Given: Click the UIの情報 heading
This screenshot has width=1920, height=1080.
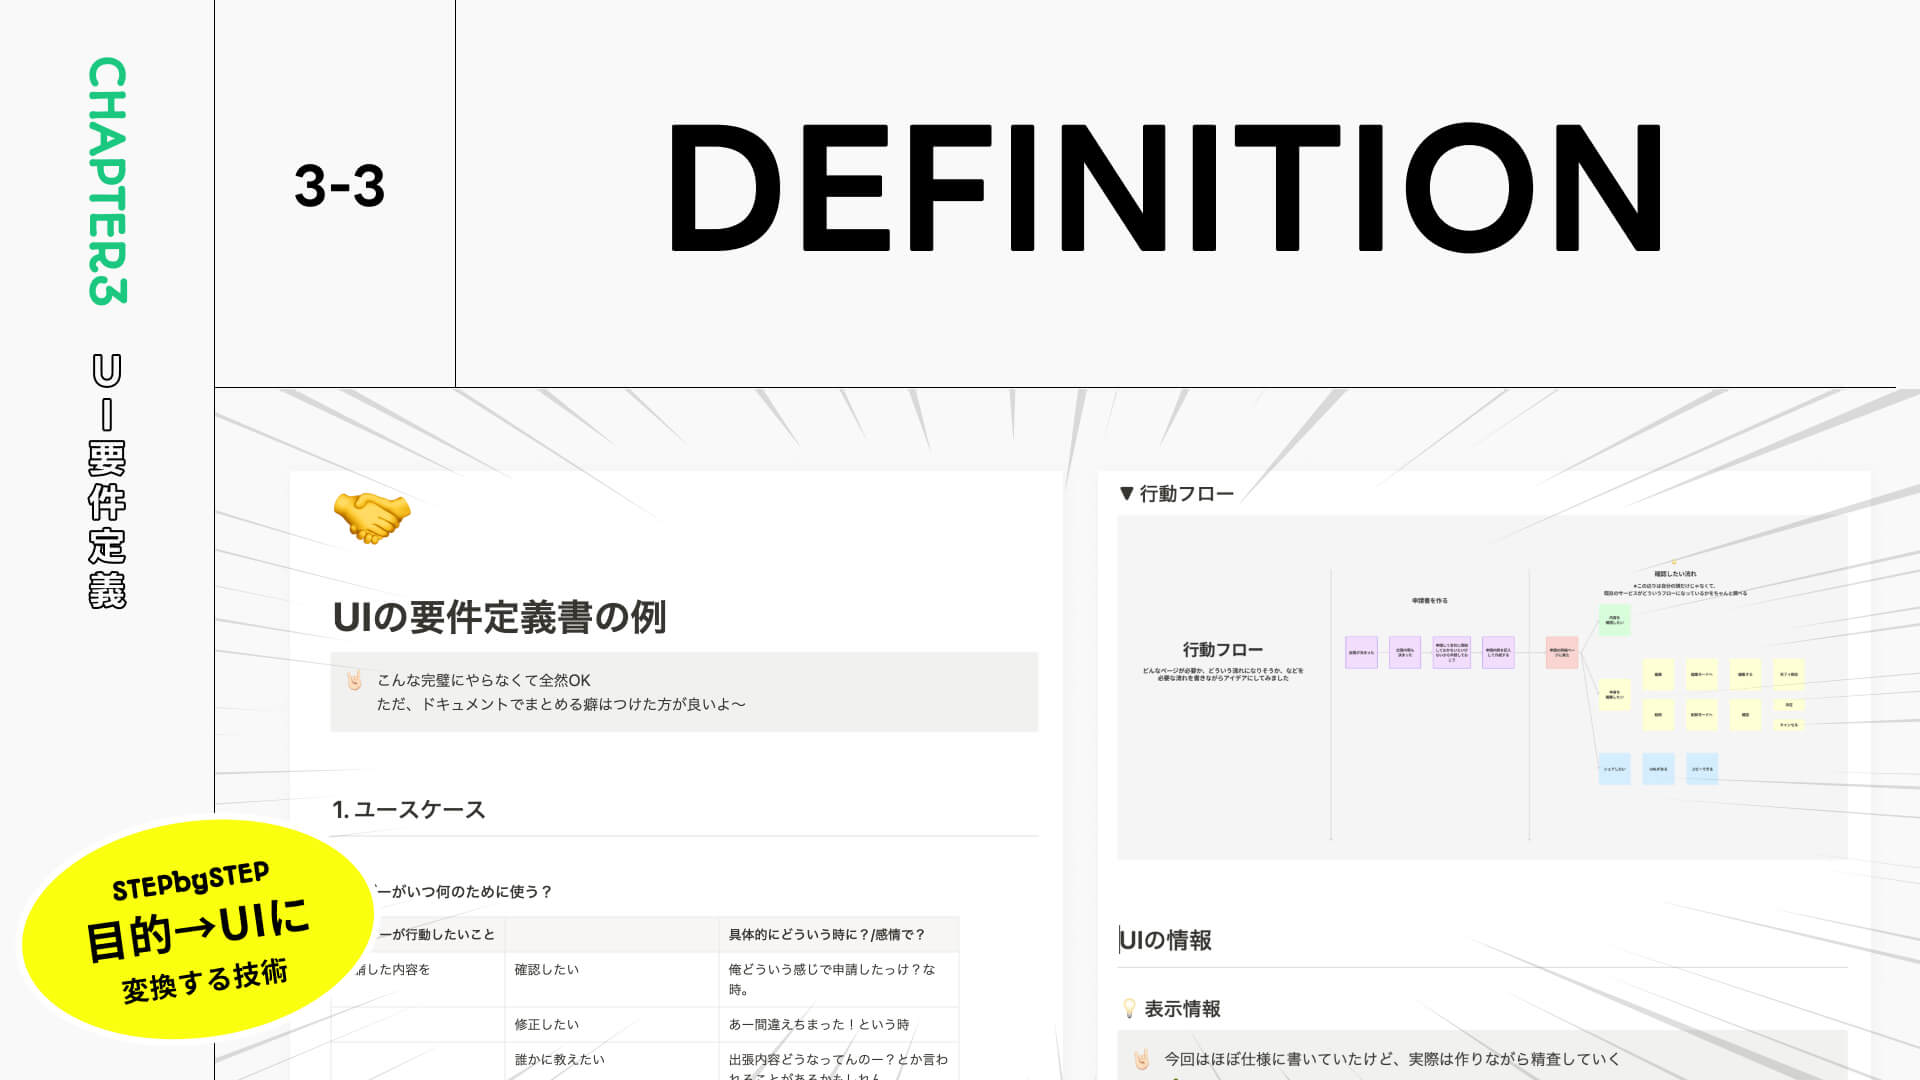Looking at the screenshot, I should tap(1167, 940).
